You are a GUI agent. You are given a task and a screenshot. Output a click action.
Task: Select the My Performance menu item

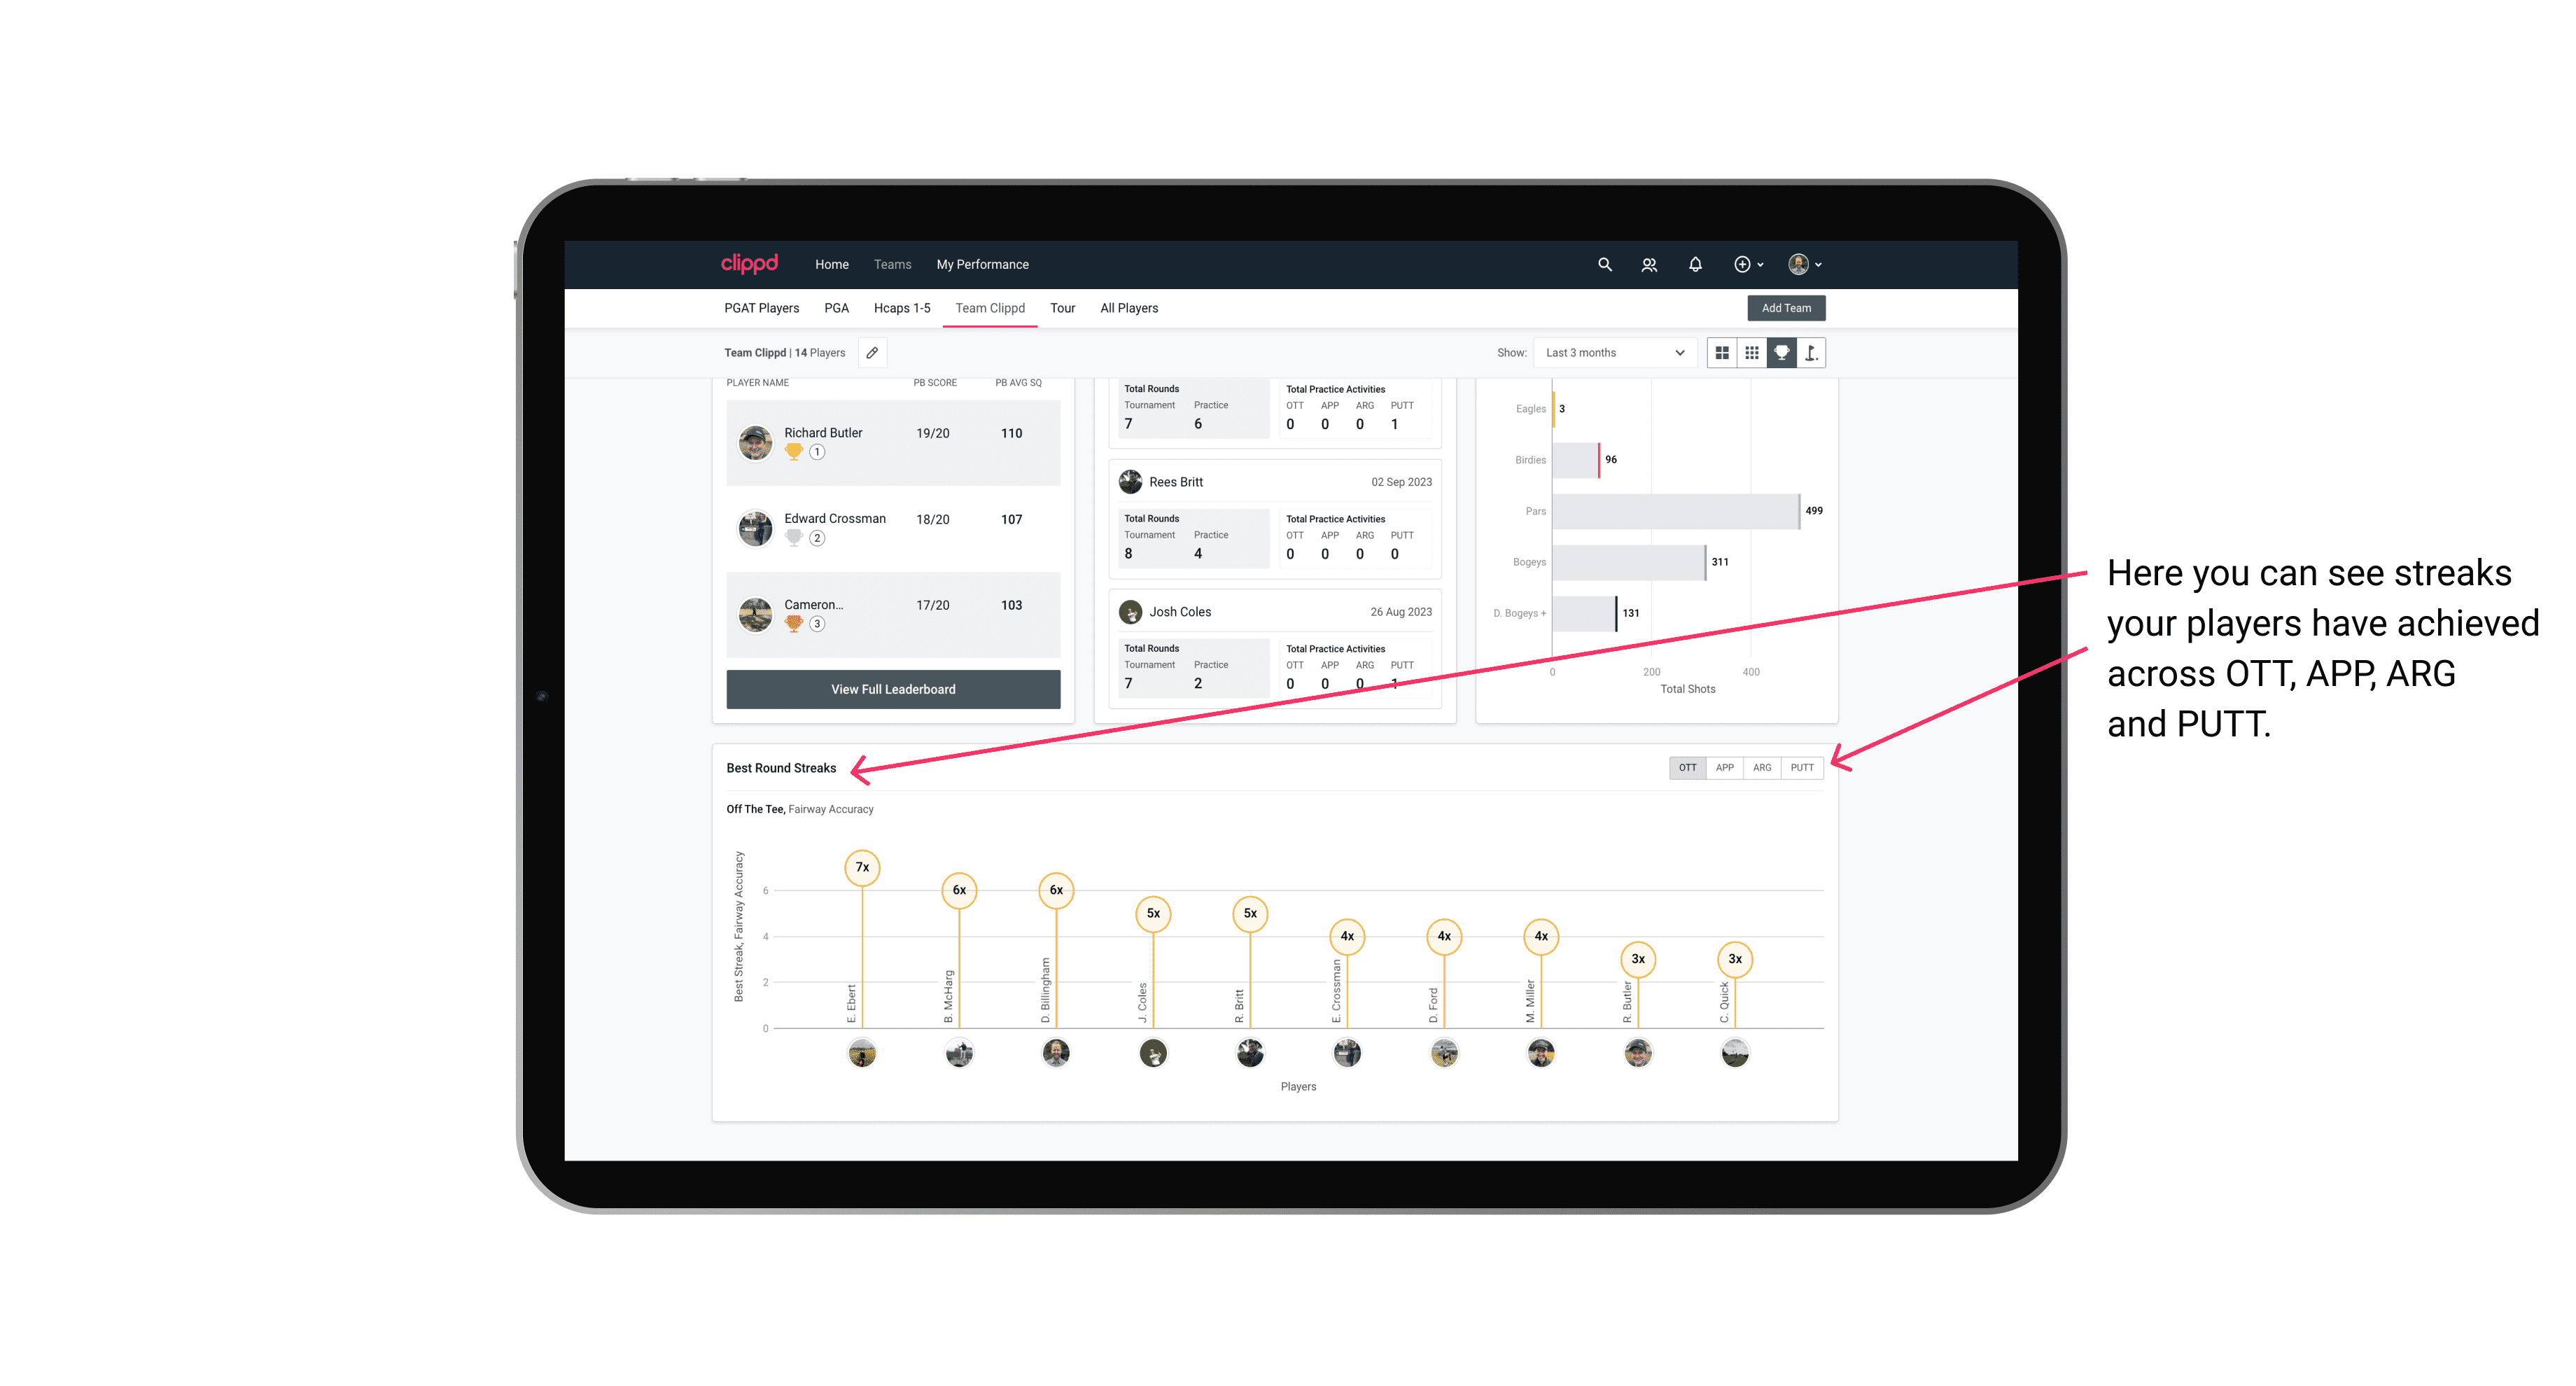(983, 265)
